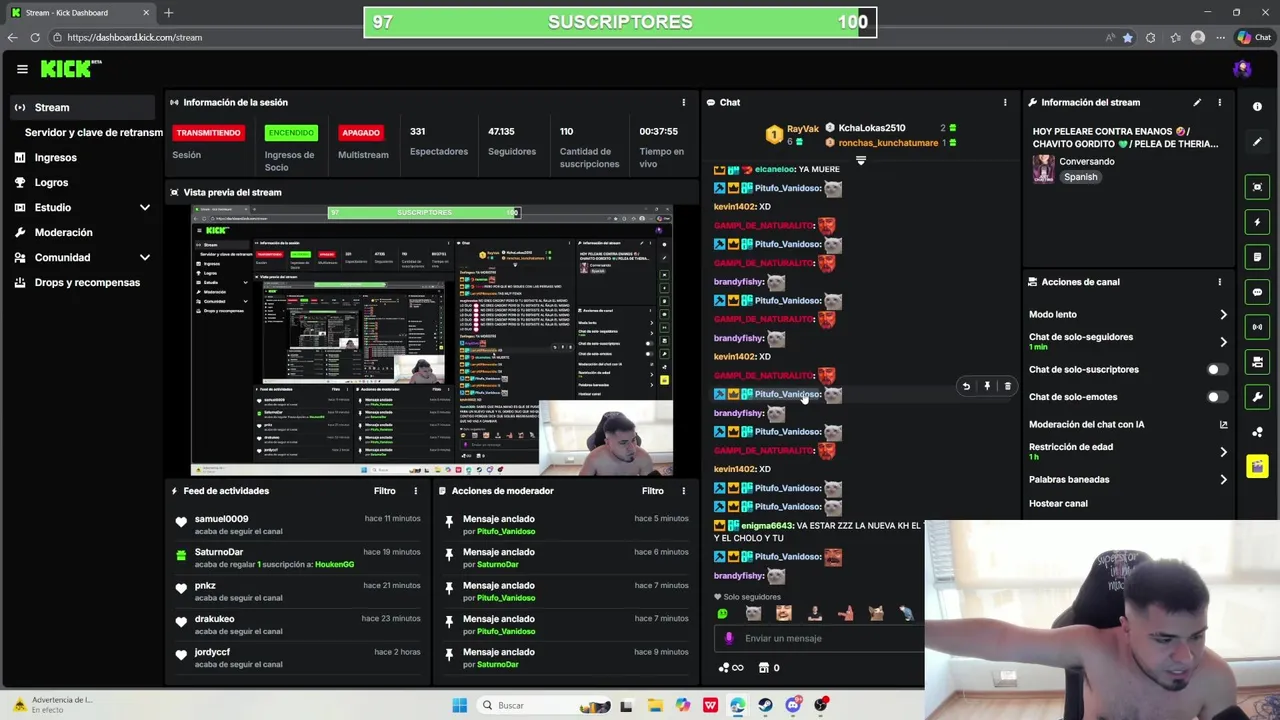
Task: Click HoukenGG link in activity feed
Action: point(334,565)
